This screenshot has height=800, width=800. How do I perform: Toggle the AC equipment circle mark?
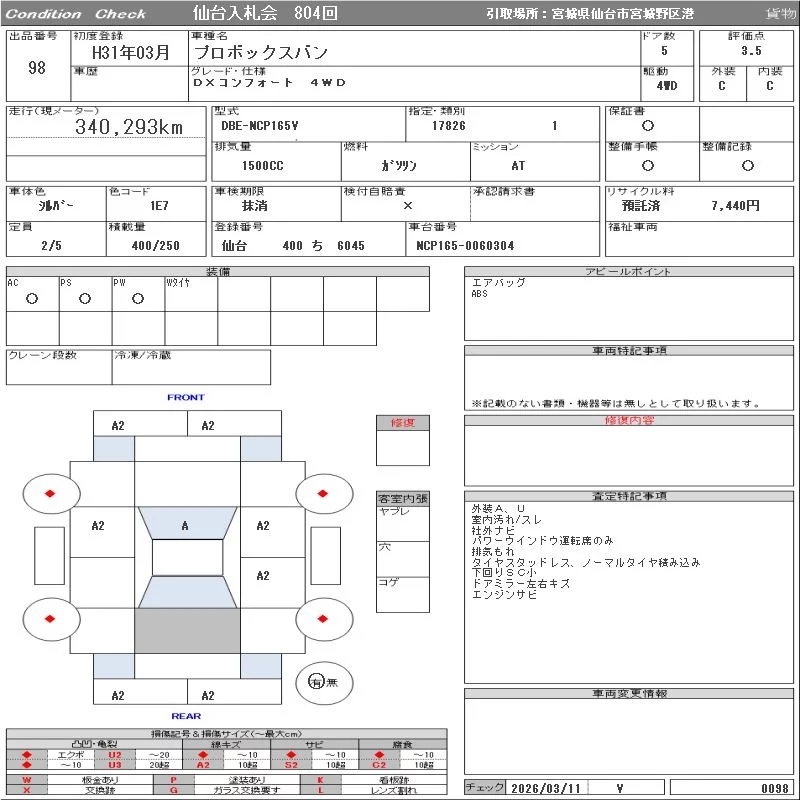[32, 298]
